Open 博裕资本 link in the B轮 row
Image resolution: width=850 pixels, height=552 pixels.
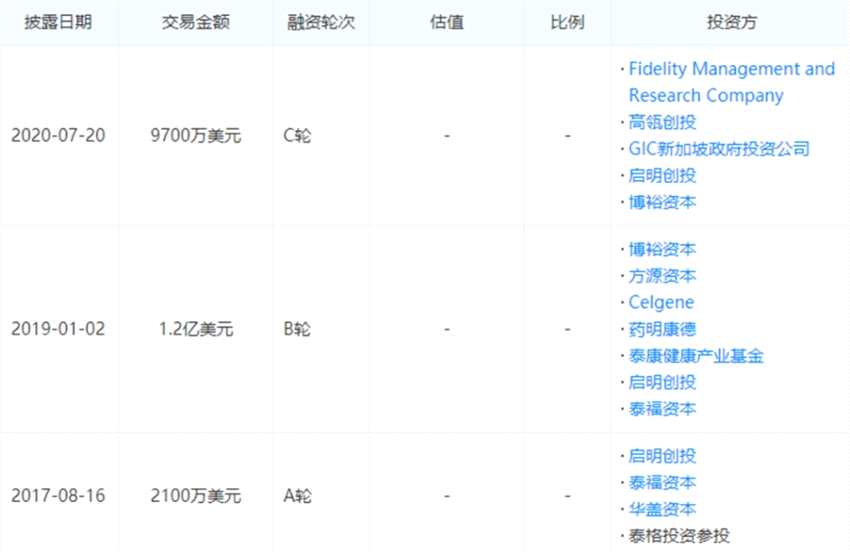(x=662, y=249)
